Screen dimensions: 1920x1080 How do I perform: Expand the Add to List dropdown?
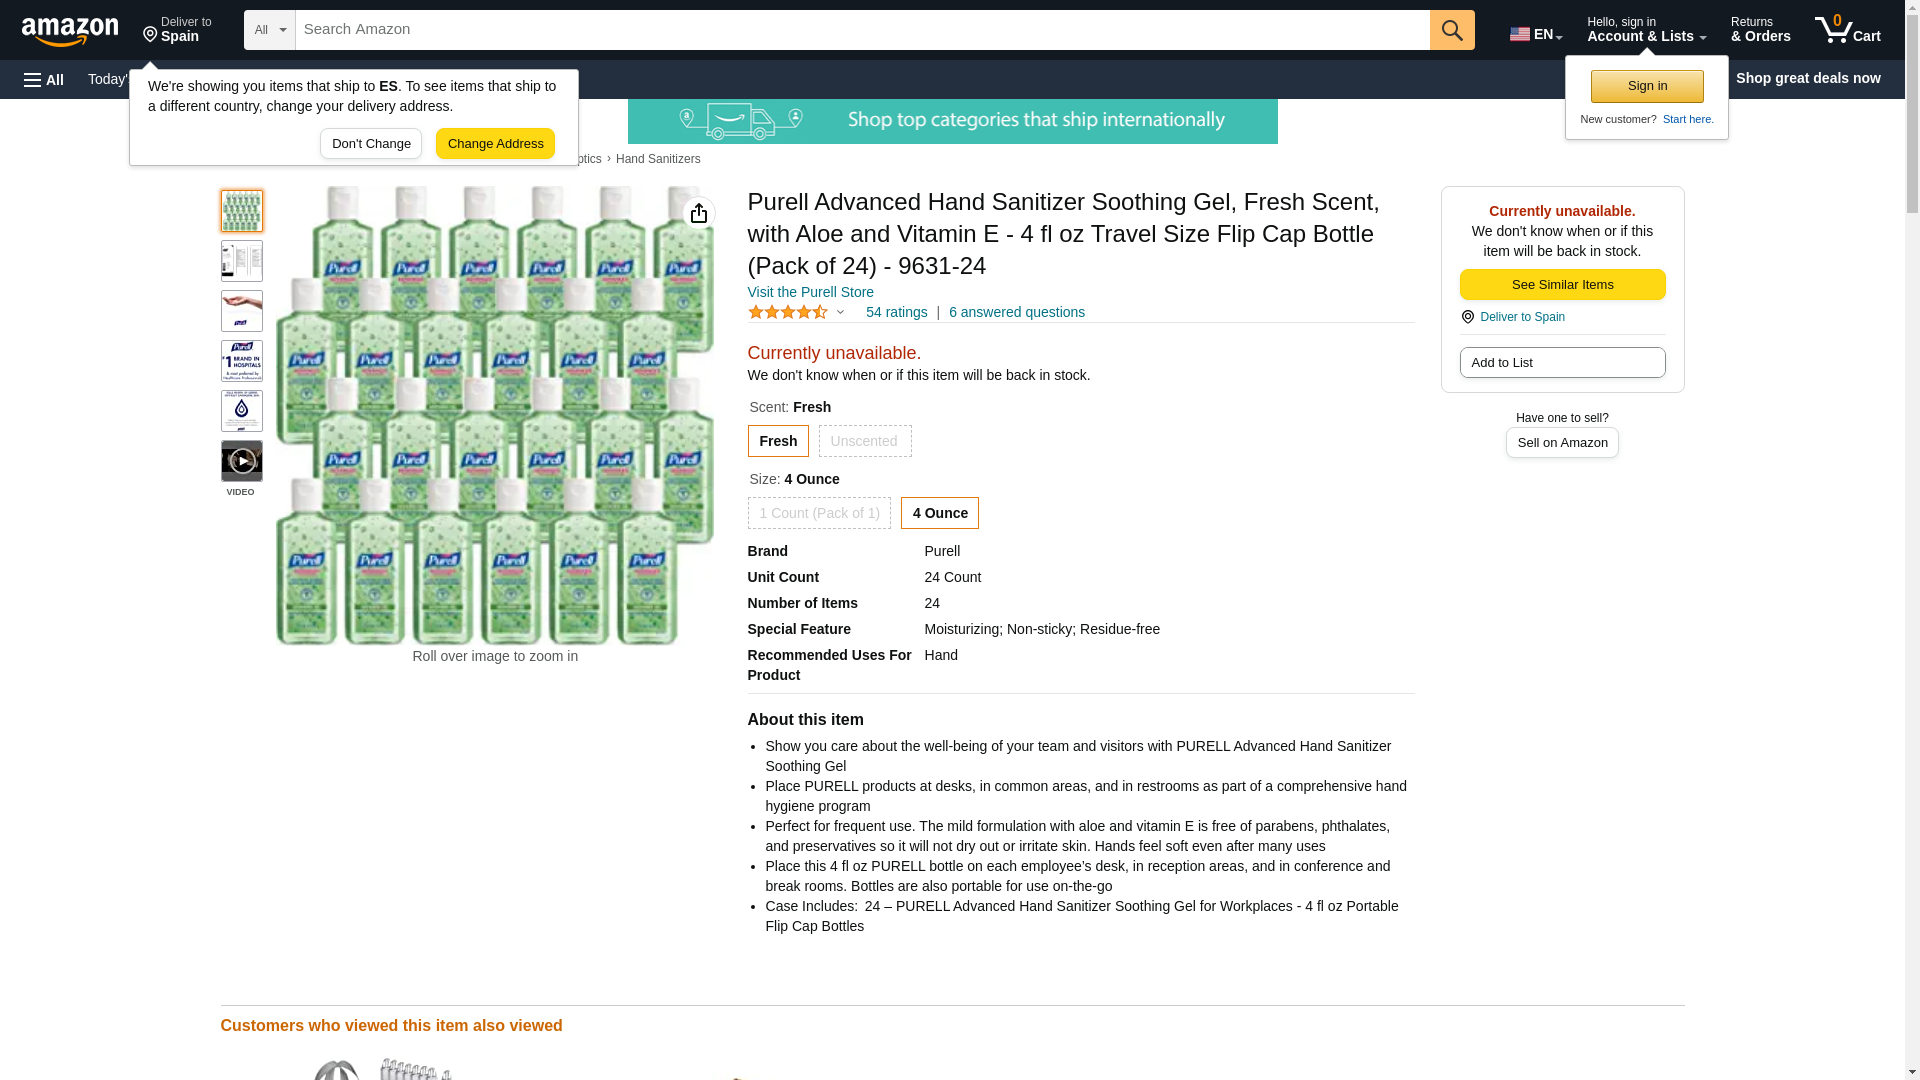click(1562, 362)
